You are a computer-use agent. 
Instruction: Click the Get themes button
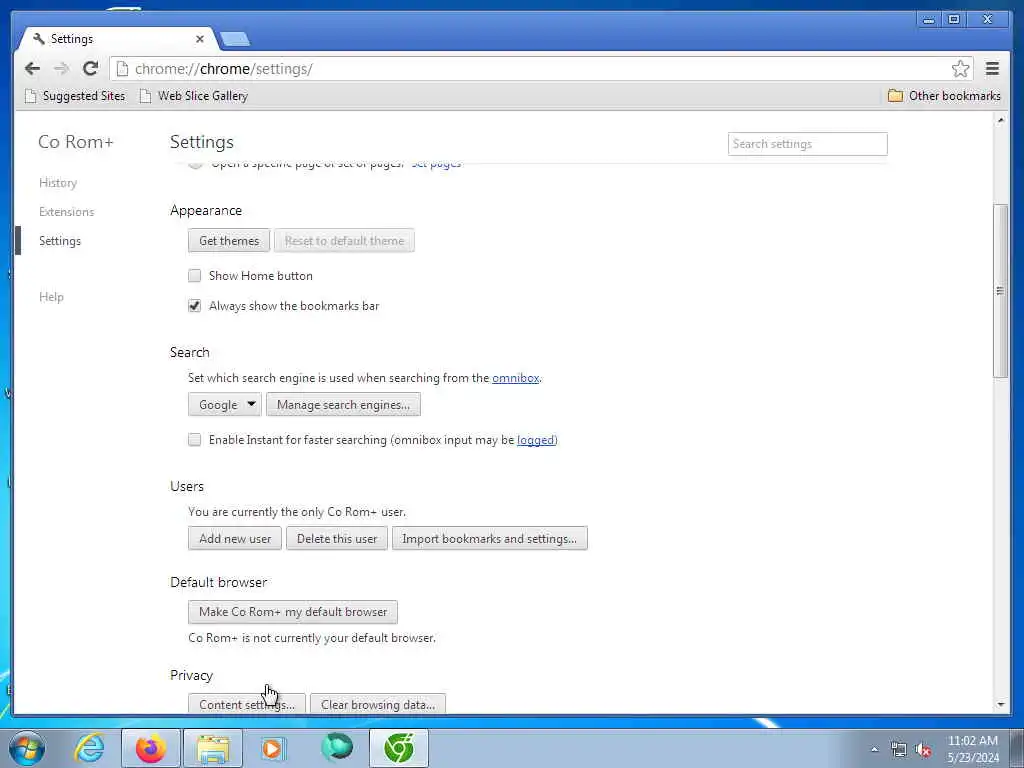pos(229,241)
